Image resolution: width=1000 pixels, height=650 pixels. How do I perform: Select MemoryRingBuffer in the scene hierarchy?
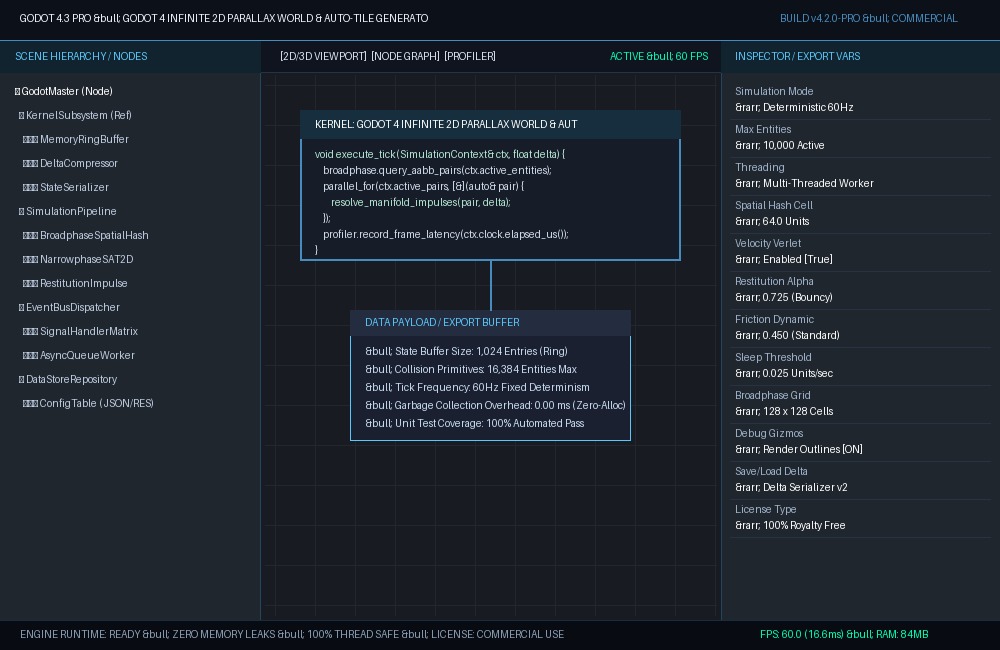pyautogui.click(x=84, y=139)
